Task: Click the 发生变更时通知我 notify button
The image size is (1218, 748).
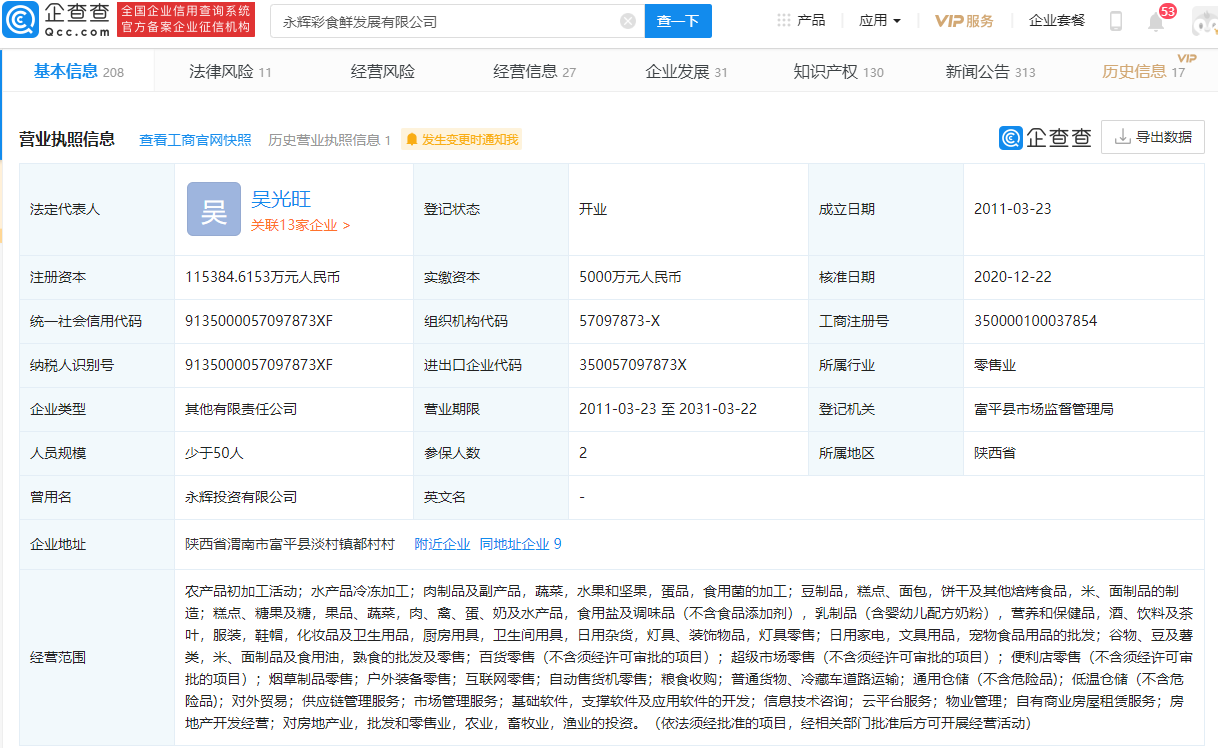Action: 461,140
